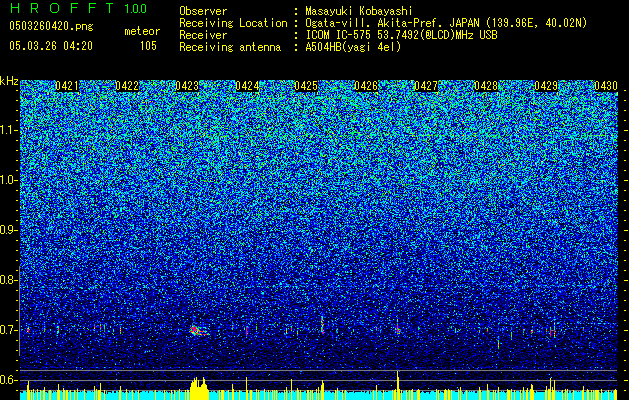629x400 pixels.
Task: Click the kHz axis unit label
Action: pyautogui.click(x=9, y=81)
